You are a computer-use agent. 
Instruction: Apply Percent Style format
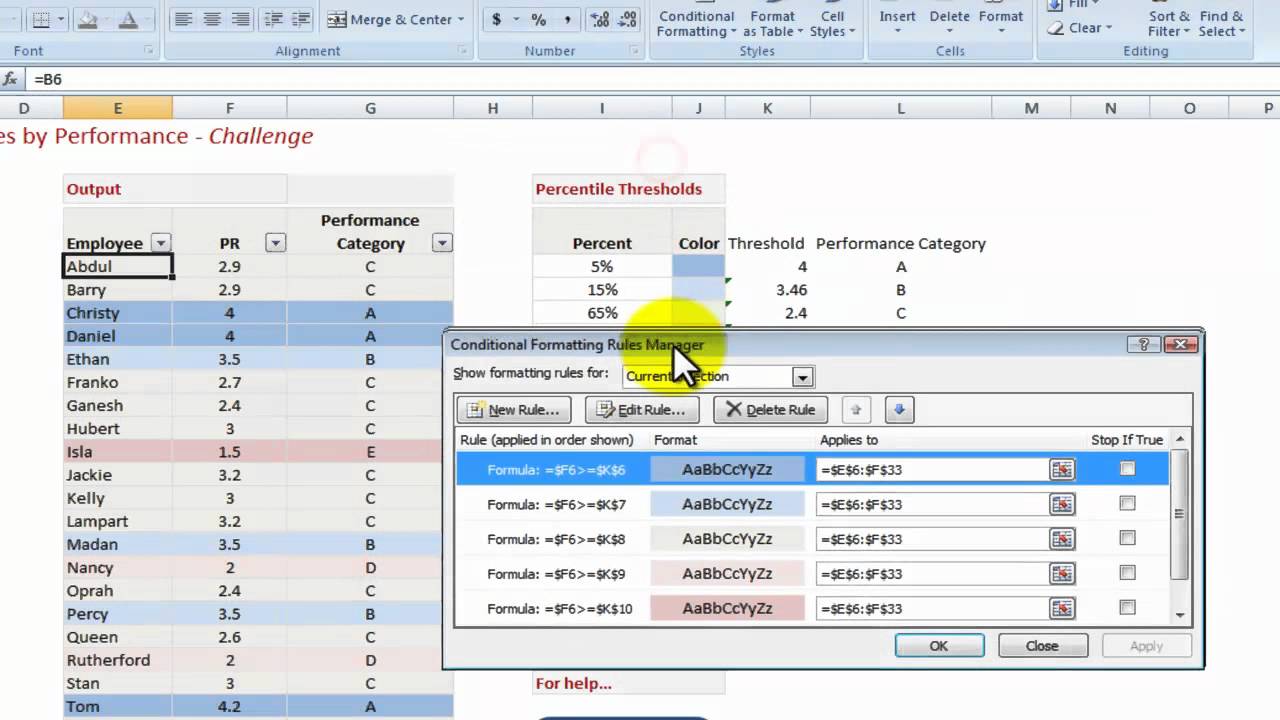point(539,19)
